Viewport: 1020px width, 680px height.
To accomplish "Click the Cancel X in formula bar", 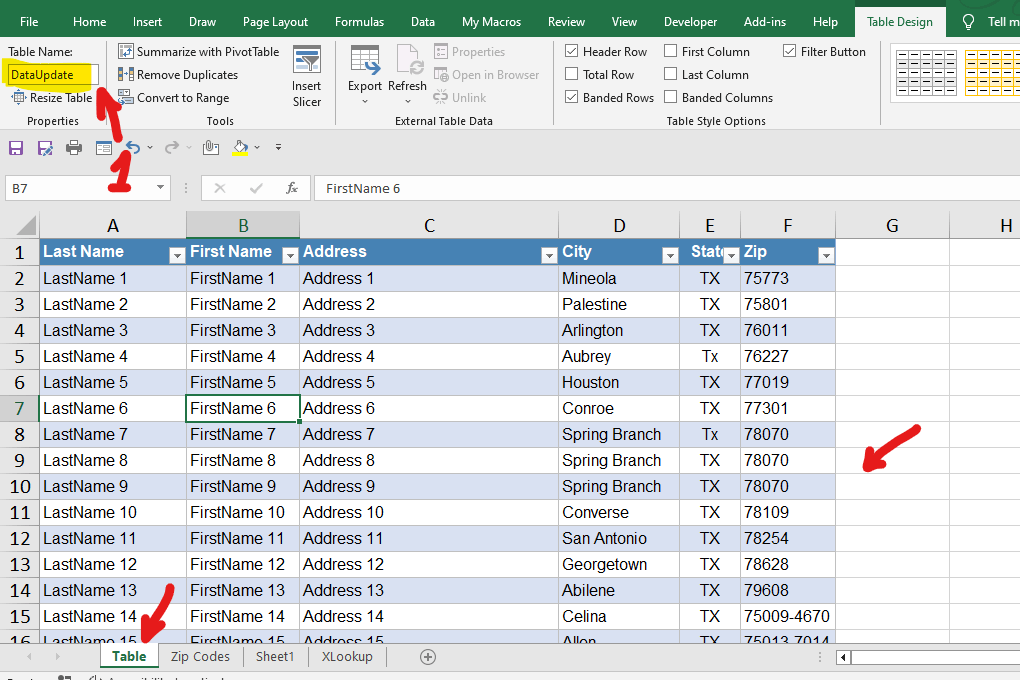I will 220,188.
